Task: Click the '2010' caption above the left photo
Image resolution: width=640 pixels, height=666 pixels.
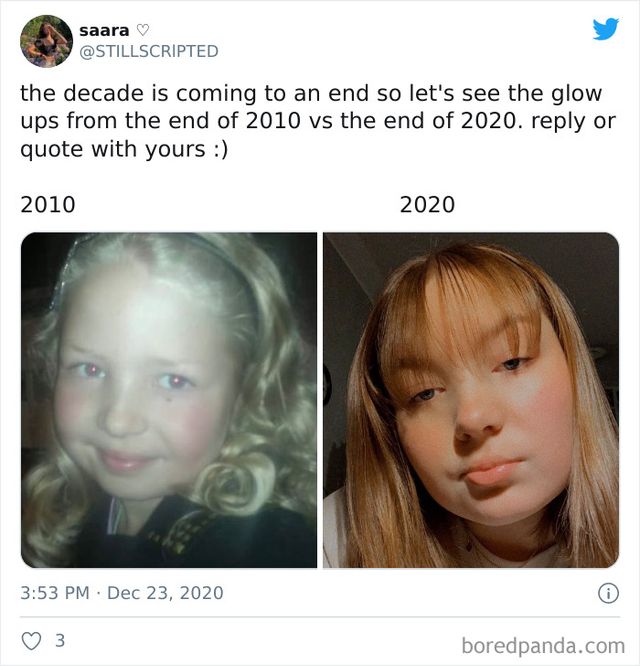Action: coord(47,205)
